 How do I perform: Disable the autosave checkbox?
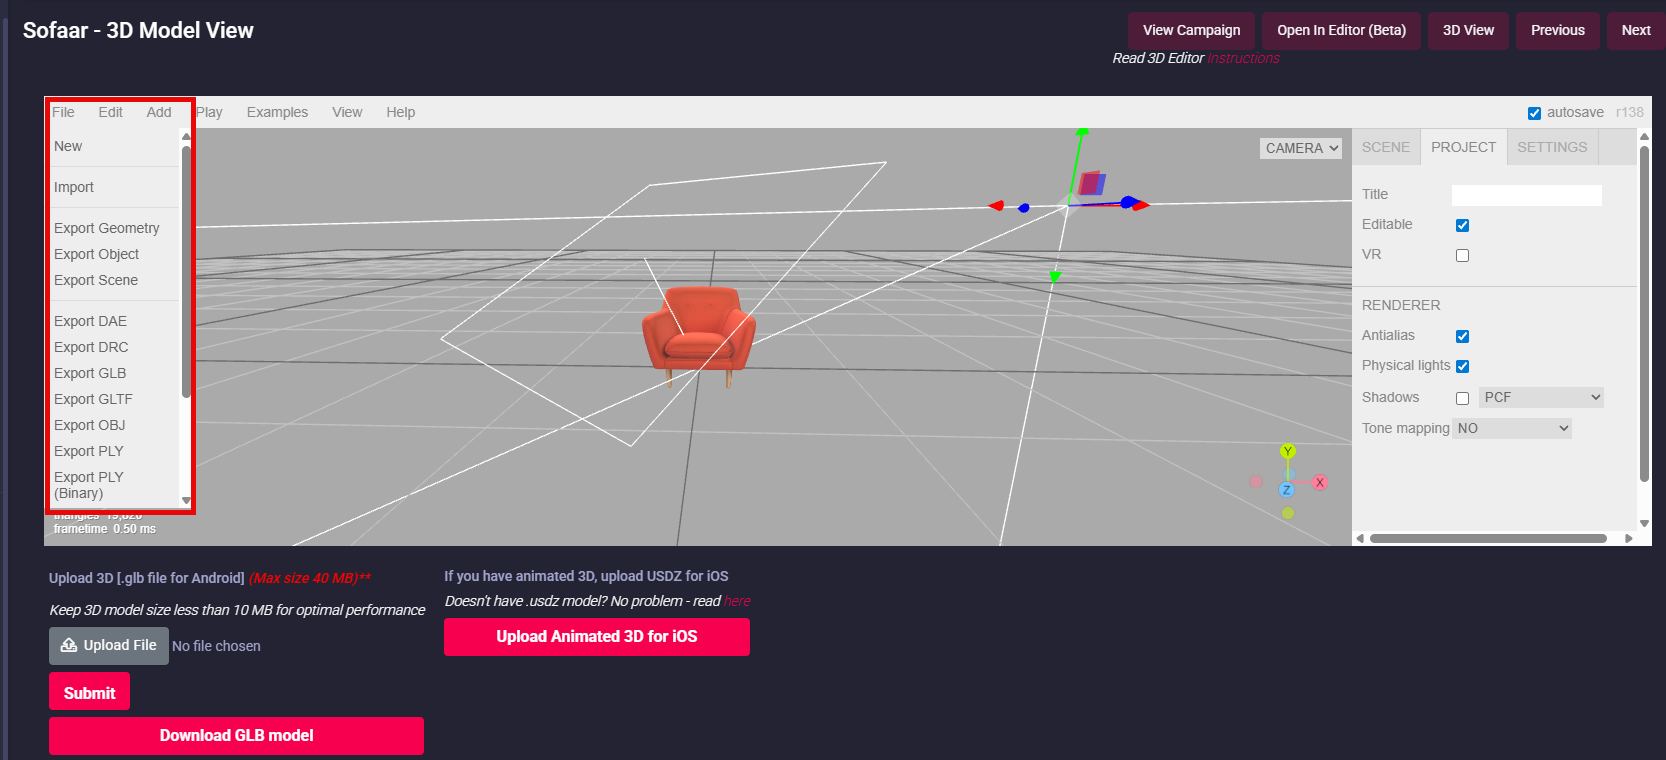[x=1534, y=113]
